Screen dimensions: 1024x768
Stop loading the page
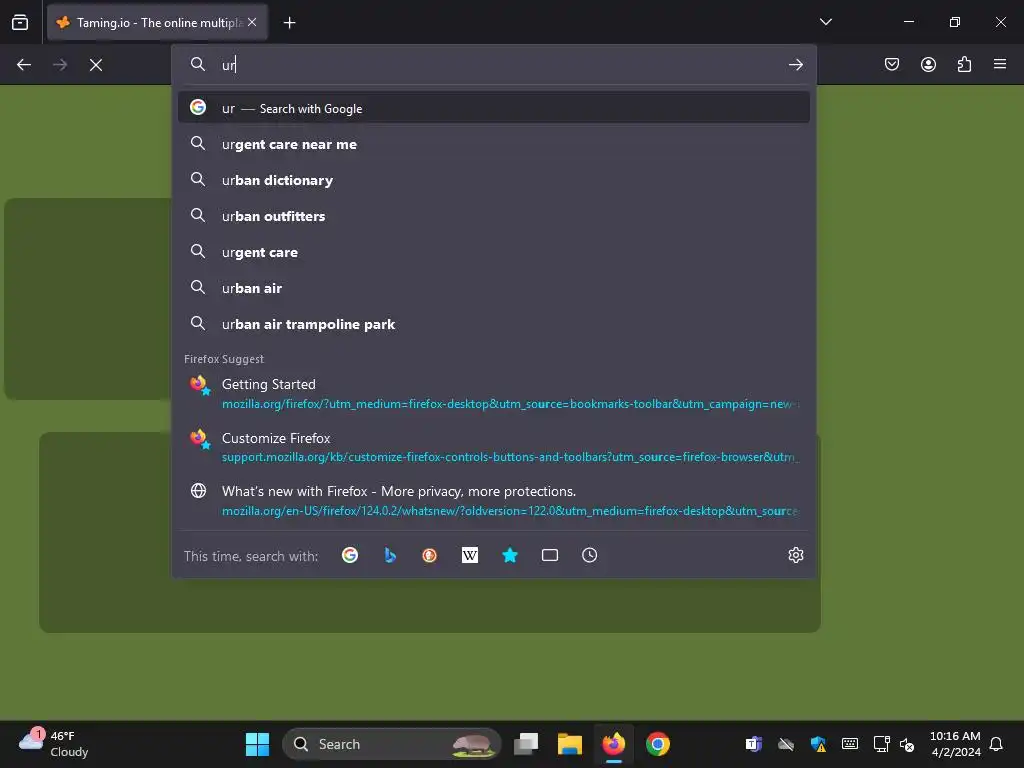tap(96, 65)
